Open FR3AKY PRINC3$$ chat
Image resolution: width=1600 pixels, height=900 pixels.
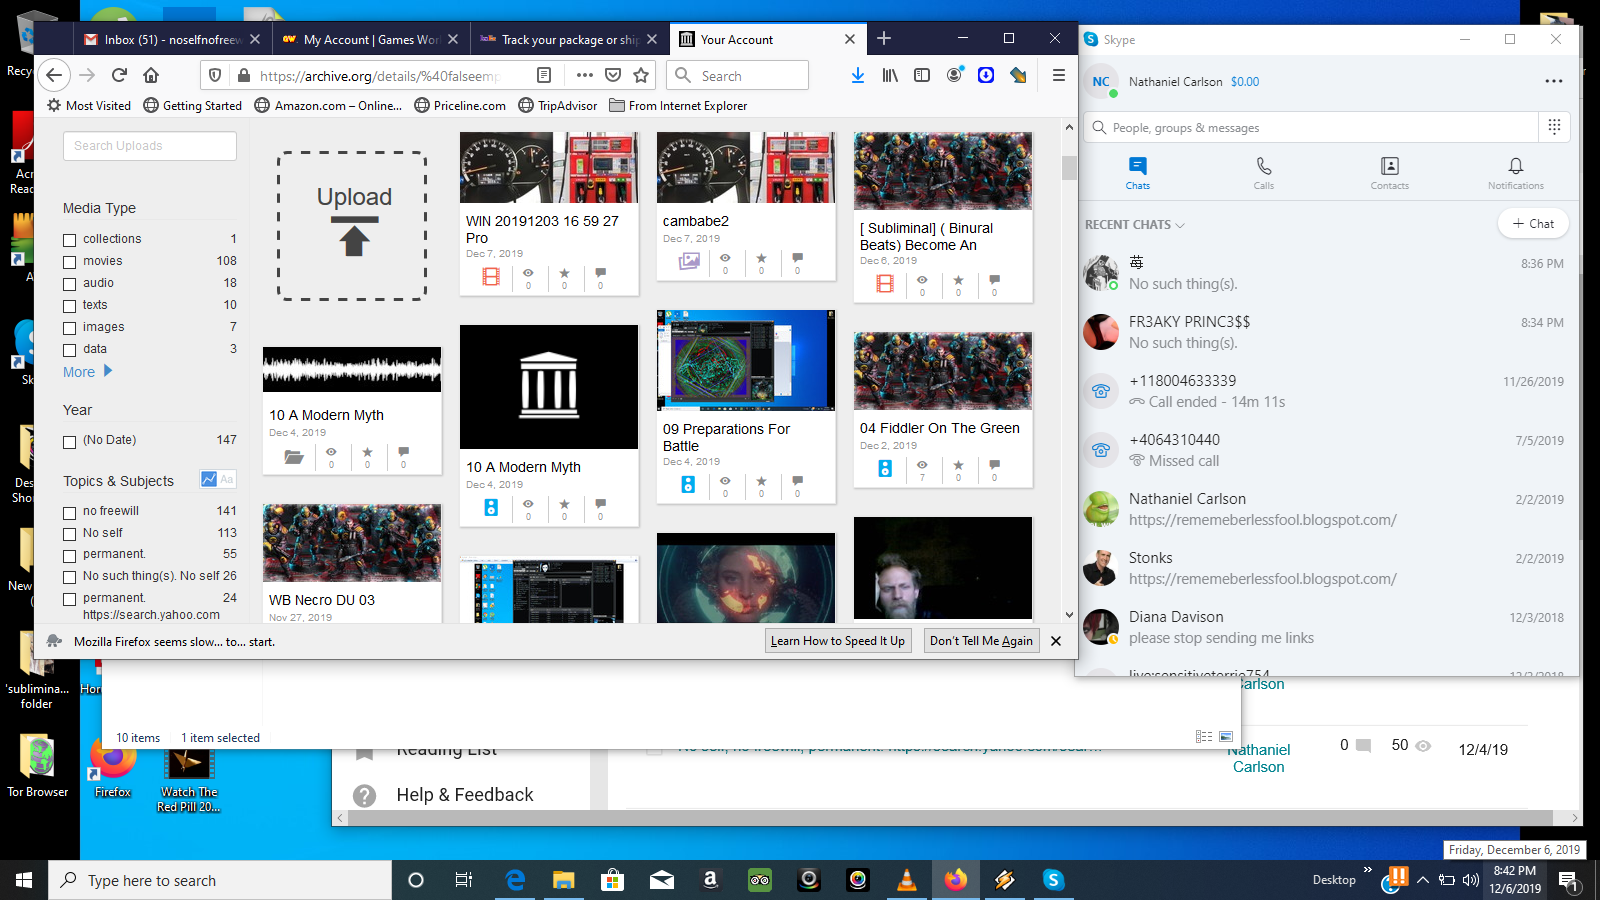[1328, 332]
